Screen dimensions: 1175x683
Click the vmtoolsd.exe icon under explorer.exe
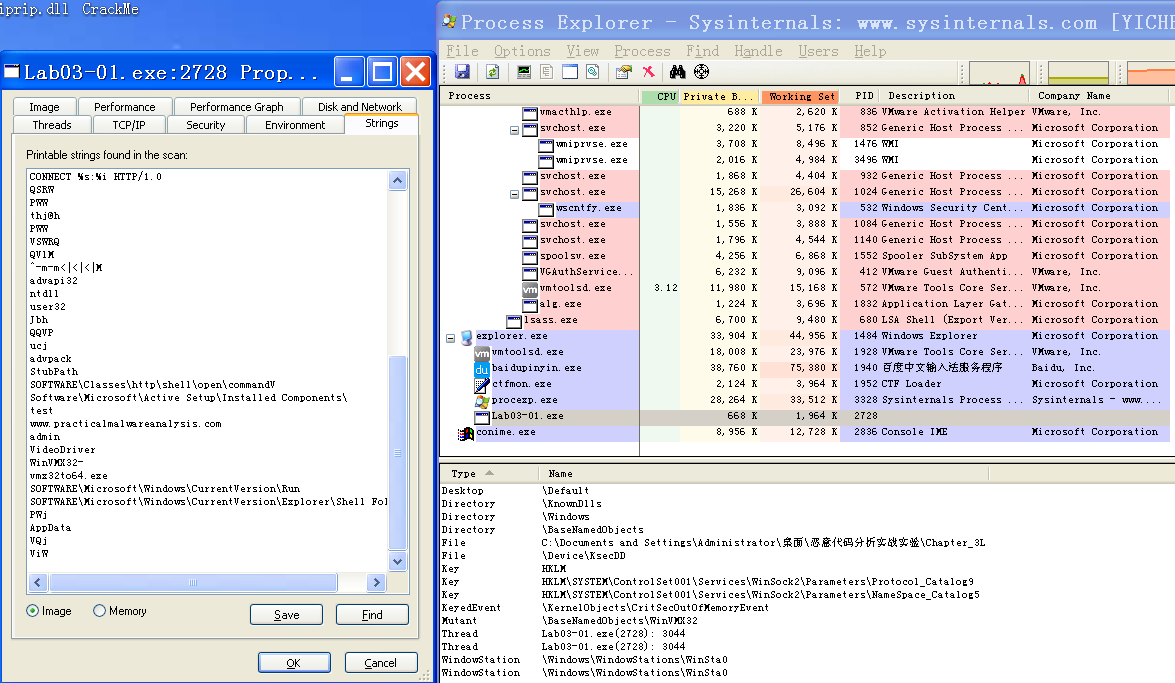(482, 352)
